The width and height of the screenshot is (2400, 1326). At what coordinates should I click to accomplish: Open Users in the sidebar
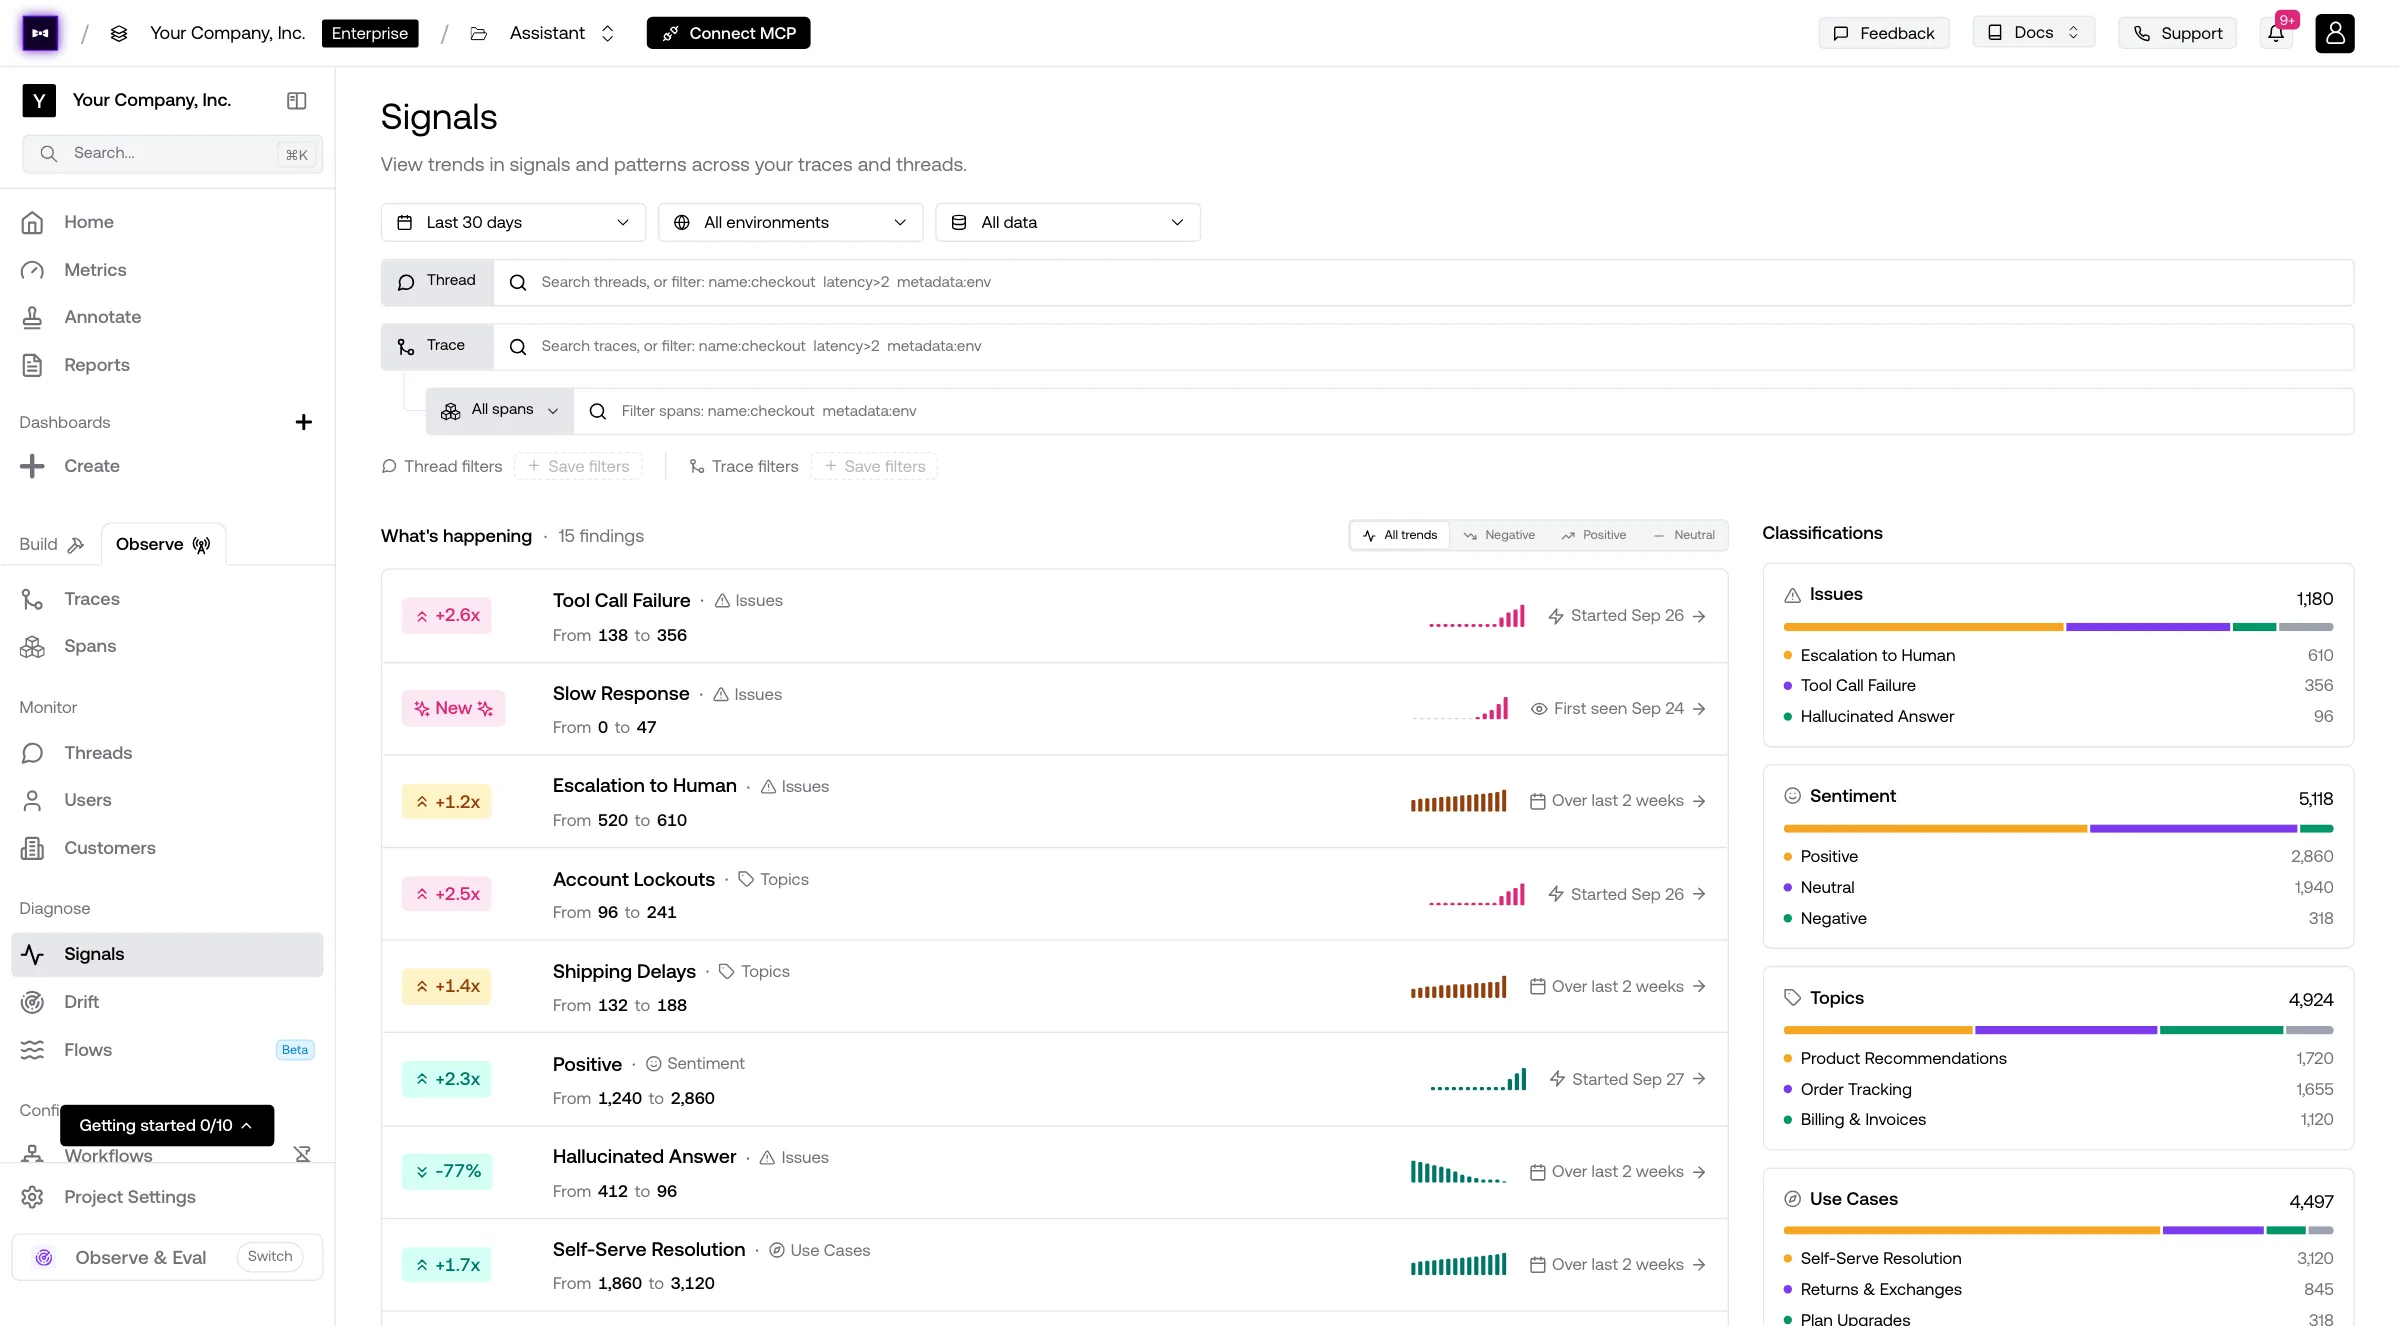click(167, 800)
